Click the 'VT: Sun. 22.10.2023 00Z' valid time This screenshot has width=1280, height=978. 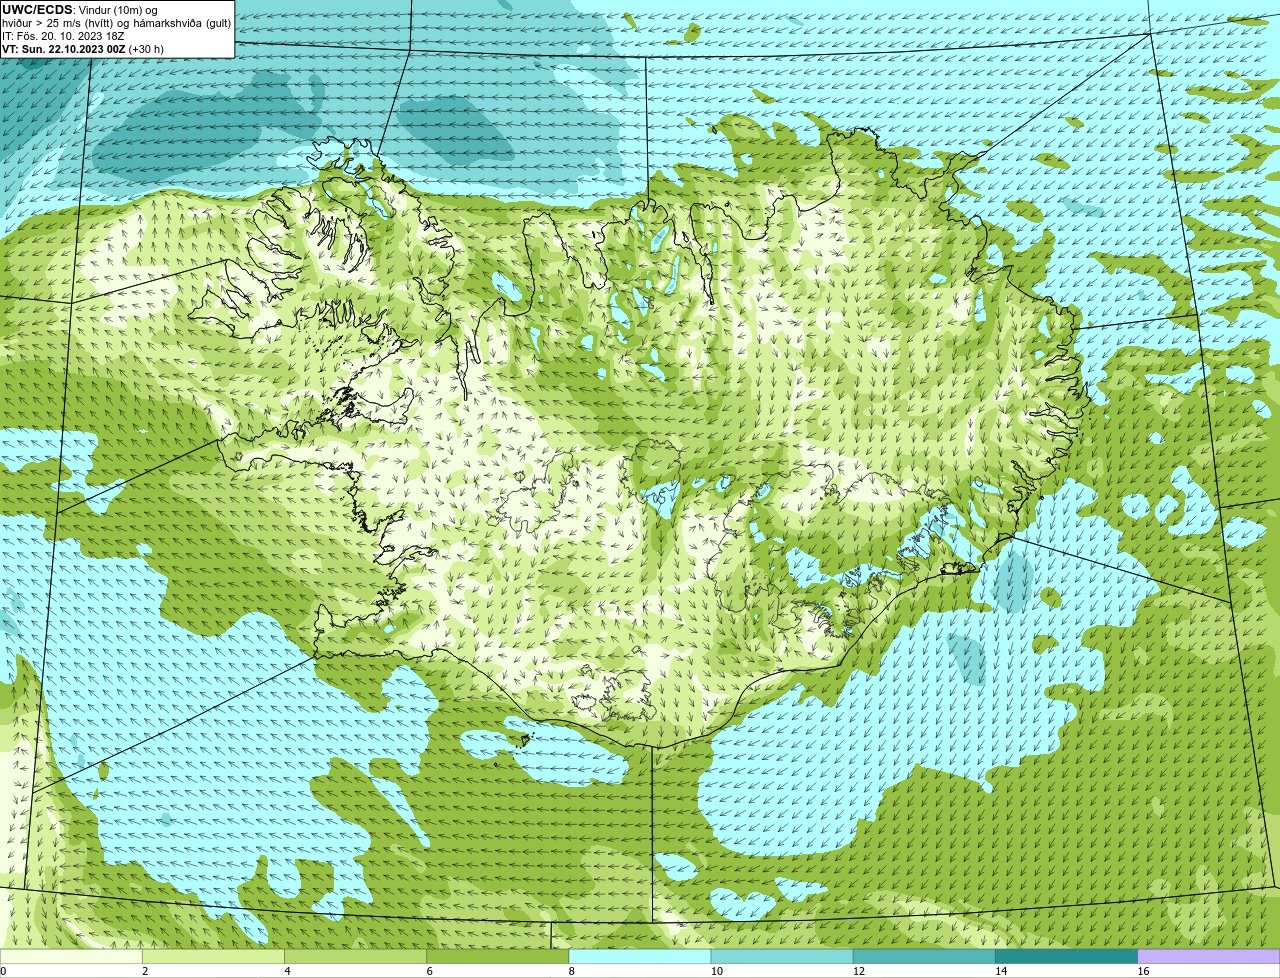pyautogui.click(x=64, y=49)
